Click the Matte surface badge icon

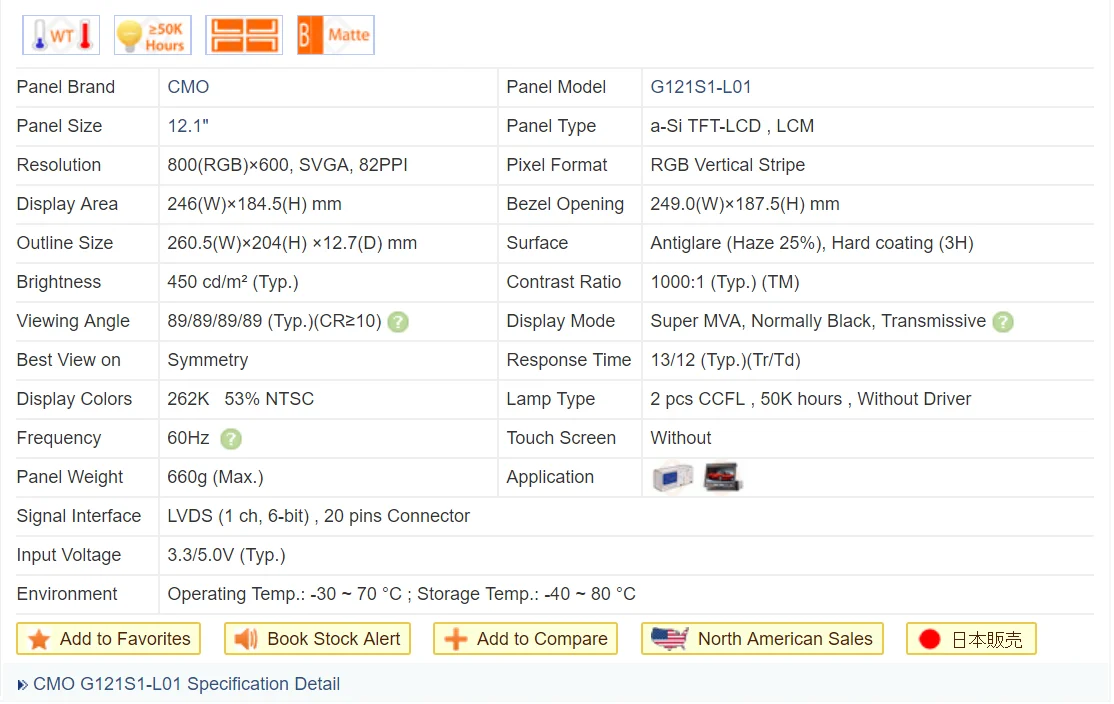pos(335,35)
